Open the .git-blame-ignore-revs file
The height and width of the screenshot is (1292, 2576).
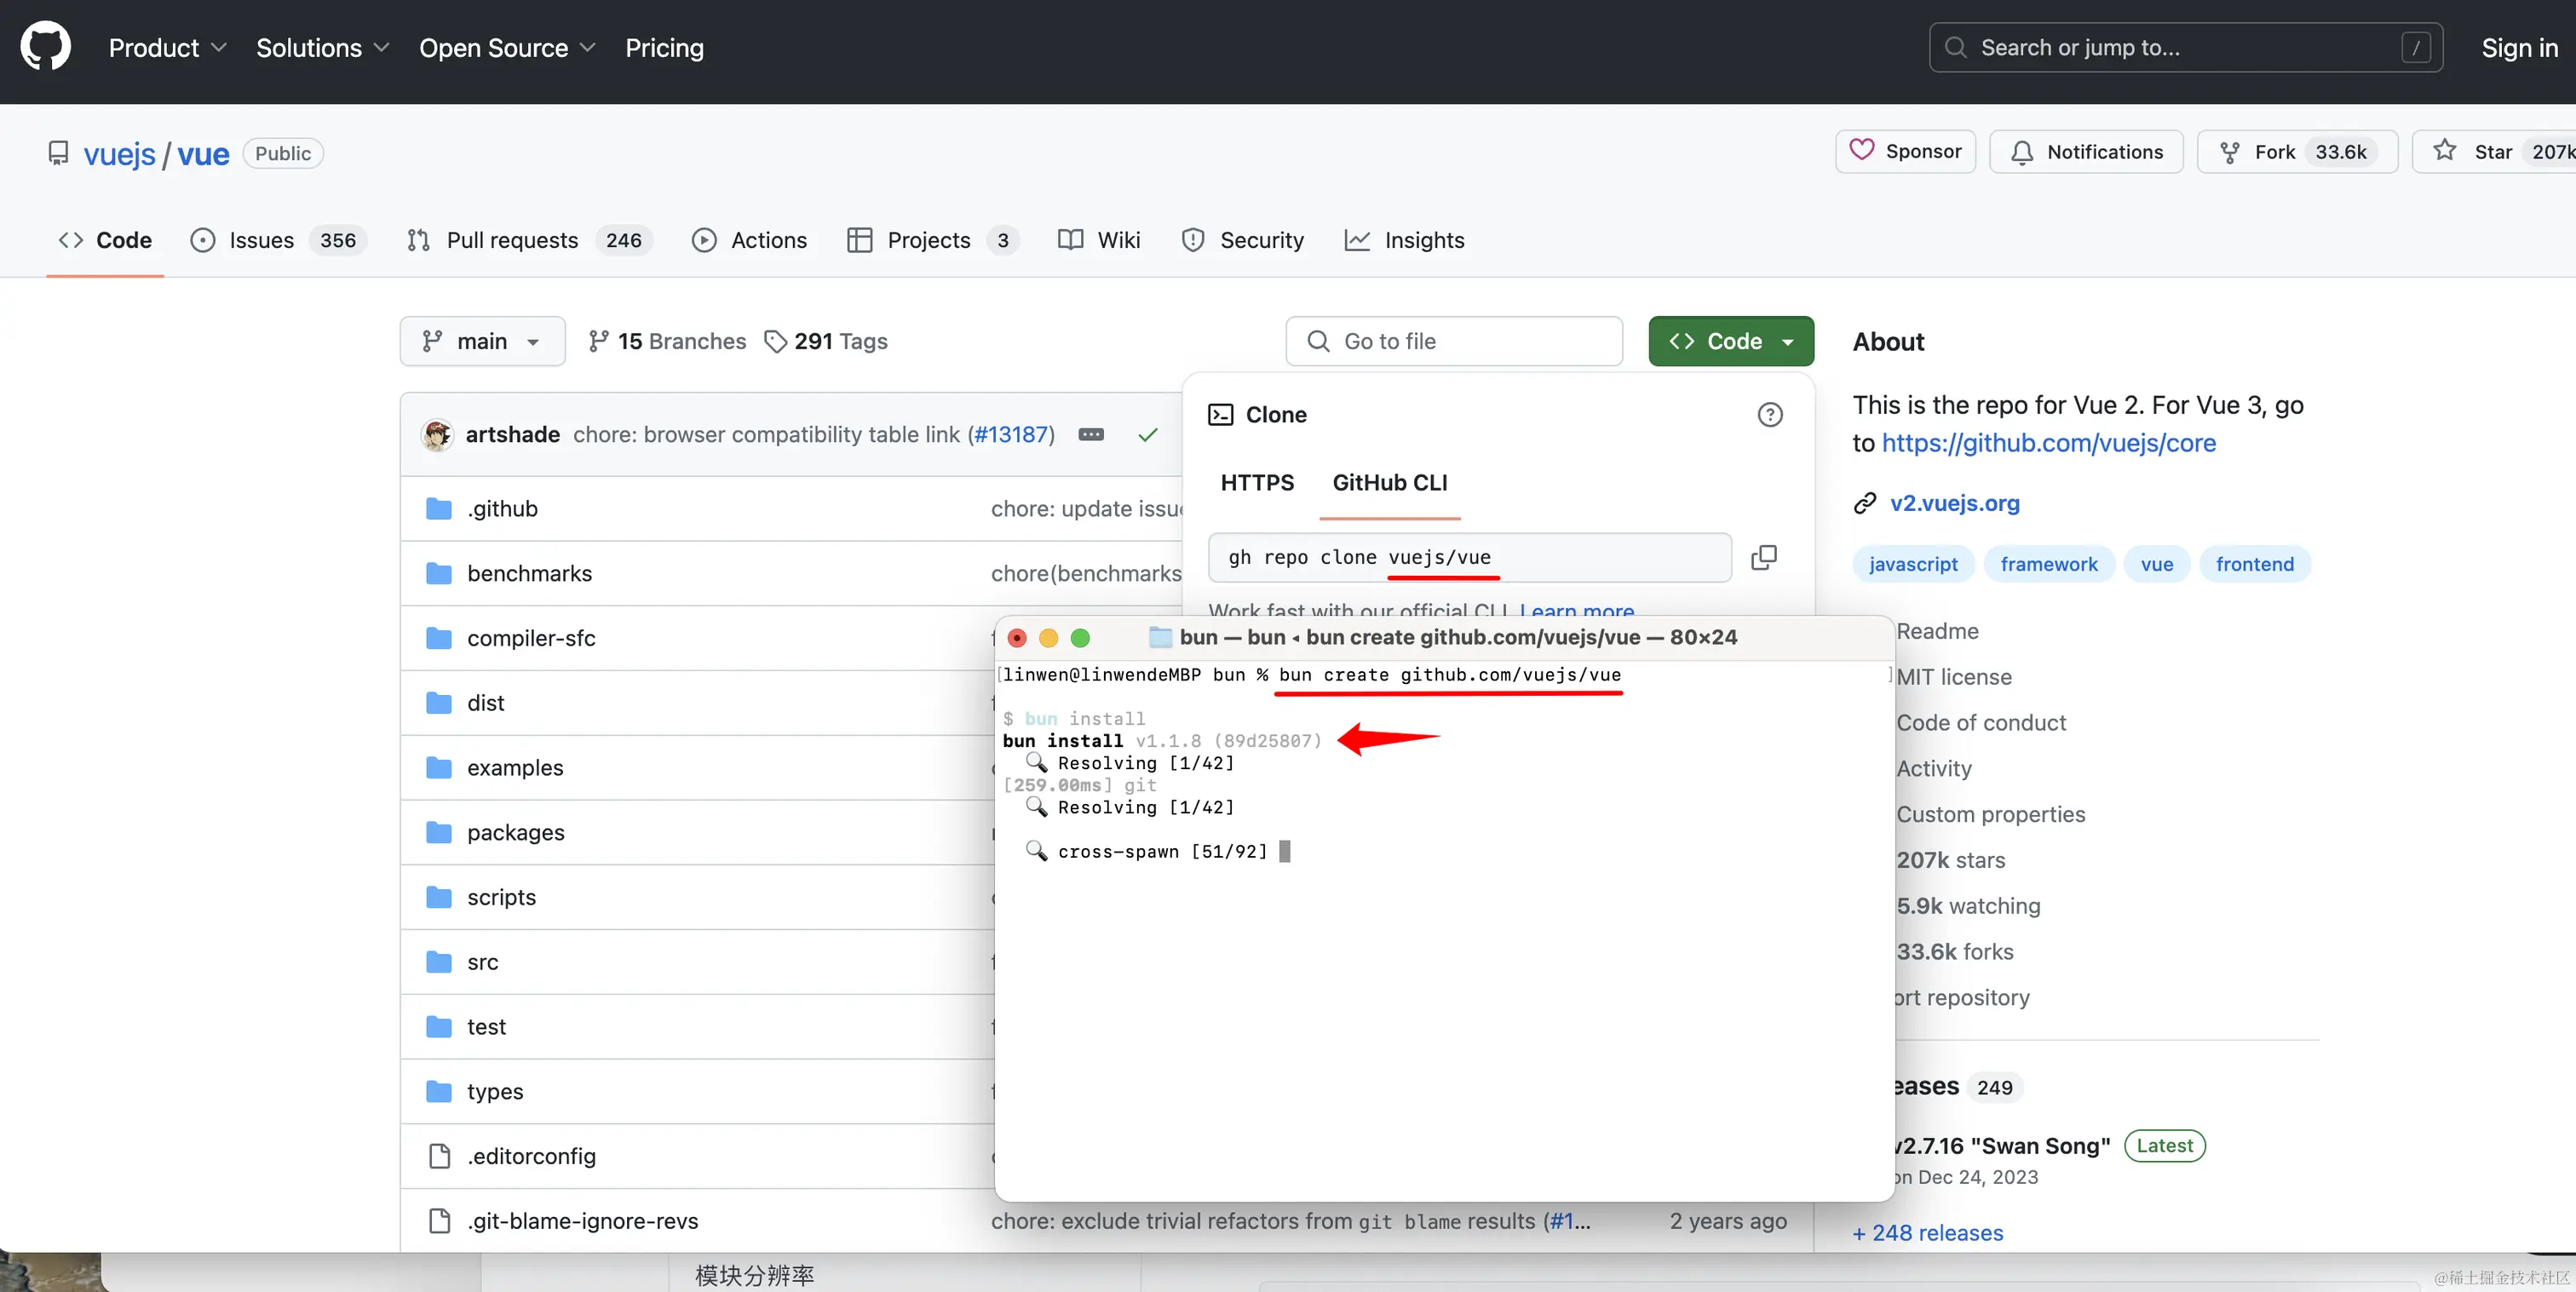point(582,1222)
